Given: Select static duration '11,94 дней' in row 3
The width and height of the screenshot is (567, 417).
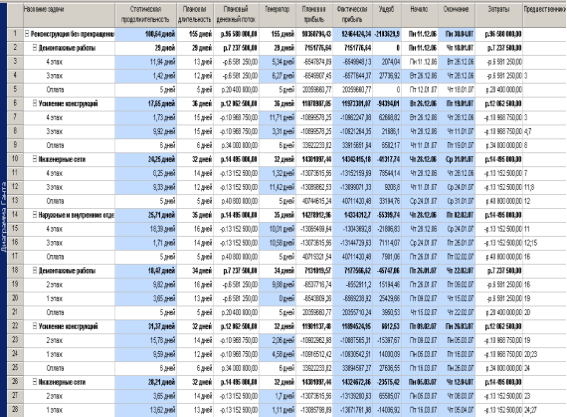Looking at the screenshot, I should click(146, 62).
